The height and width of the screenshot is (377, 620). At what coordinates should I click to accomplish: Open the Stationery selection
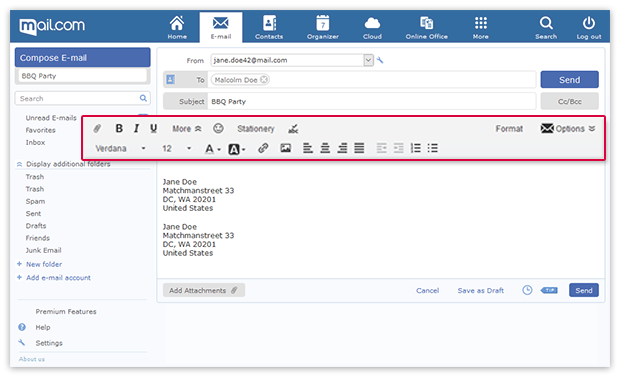(255, 129)
